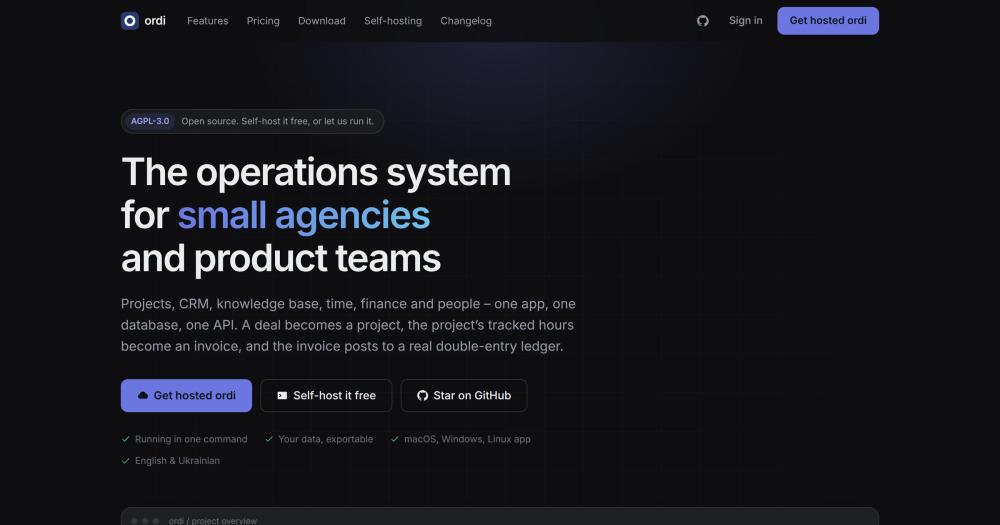Image resolution: width=1000 pixels, height=525 pixels.
Task: Click checkmark beside Your data, exportable
Action: point(269,439)
